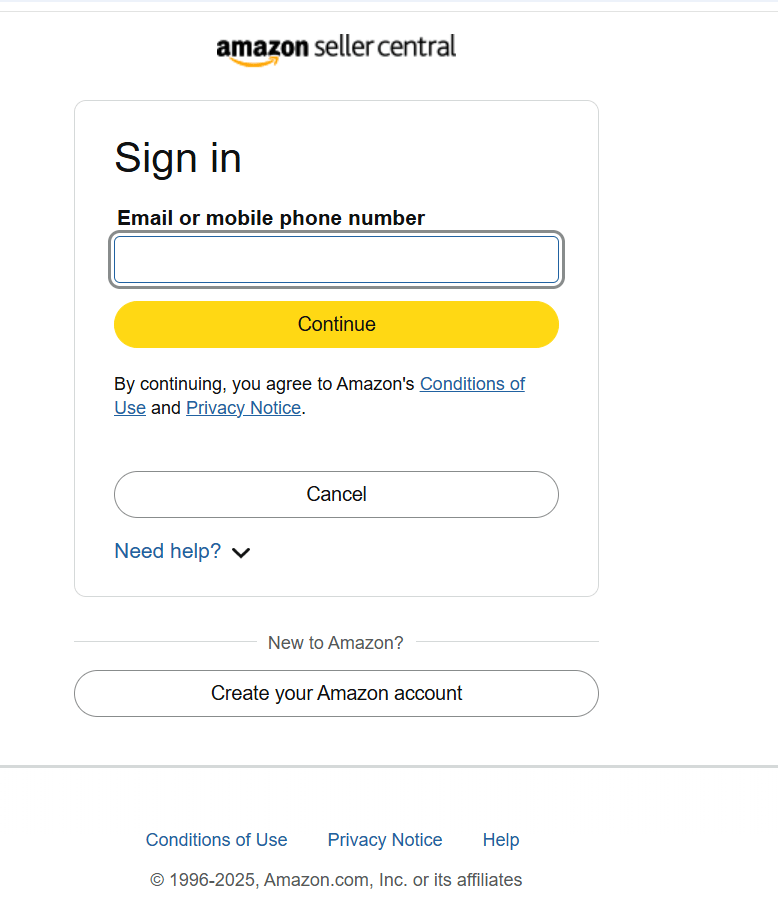Viewport: 778px width, 897px height.
Task: Open the footer Help link
Action: pyautogui.click(x=501, y=840)
